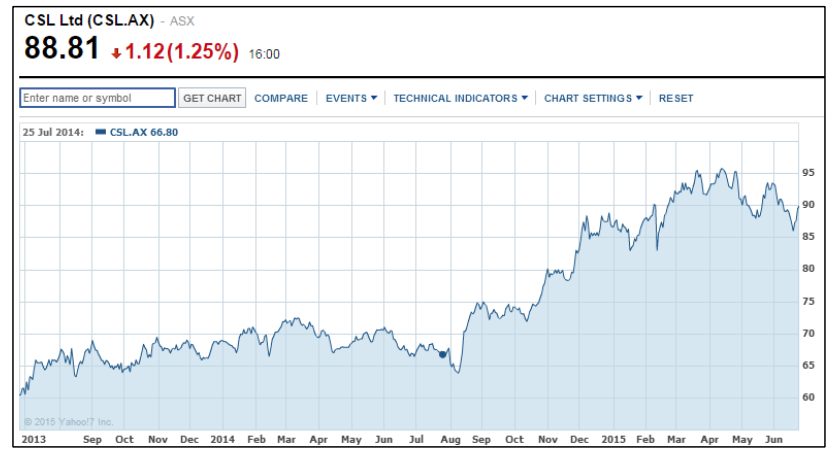The width and height of the screenshot is (837, 458).
Task: Click the 16:00 timestamp
Action: click(x=264, y=54)
